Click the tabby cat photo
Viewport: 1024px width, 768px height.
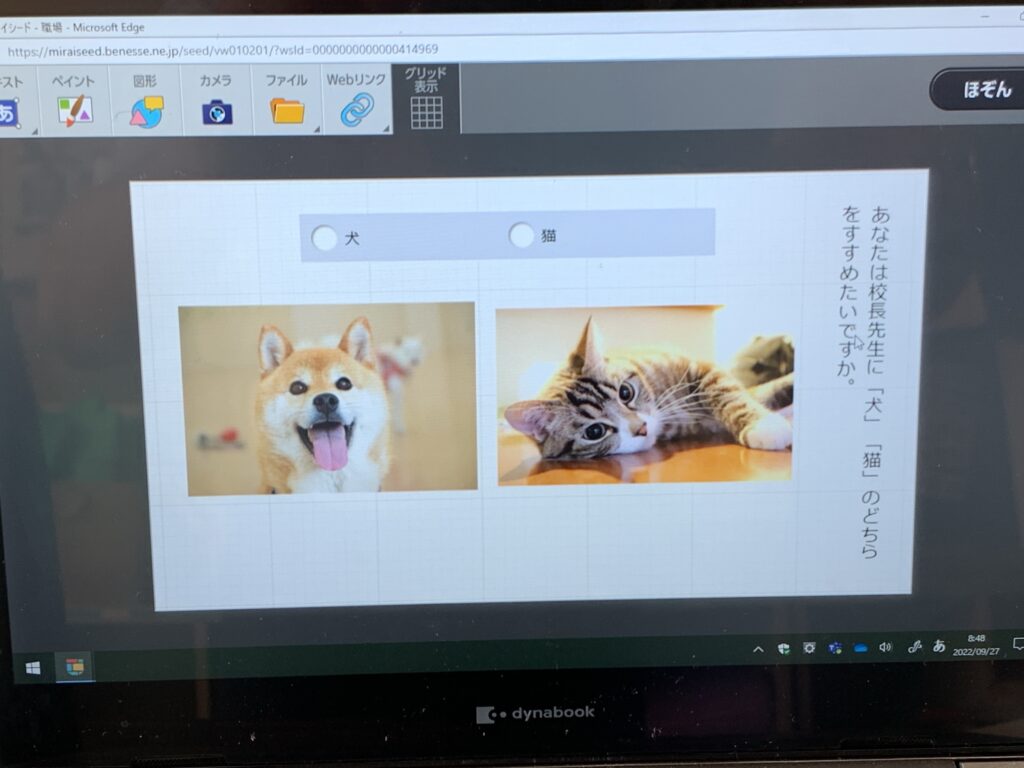point(644,395)
